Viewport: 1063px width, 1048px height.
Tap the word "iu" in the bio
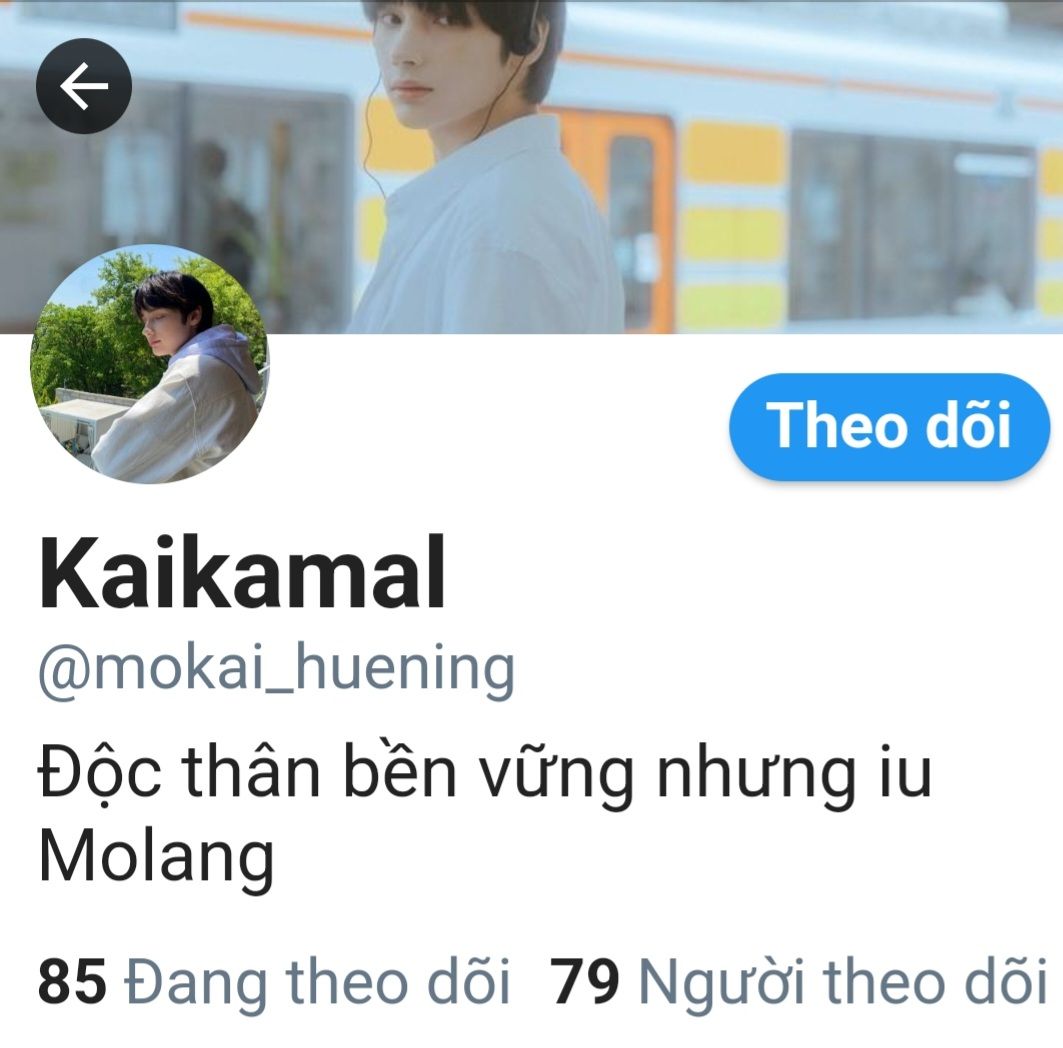[x=906, y=771]
